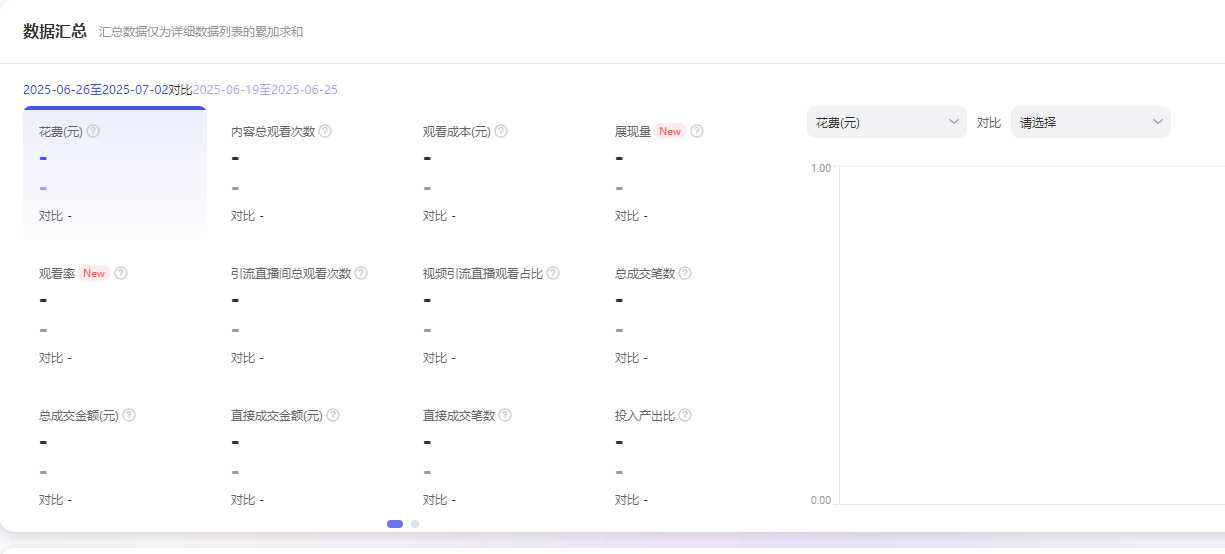Image resolution: width=1225 pixels, height=554 pixels.
Task: Click the help icon next to 直接成交笔数
Action: pyautogui.click(x=505, y=415)
